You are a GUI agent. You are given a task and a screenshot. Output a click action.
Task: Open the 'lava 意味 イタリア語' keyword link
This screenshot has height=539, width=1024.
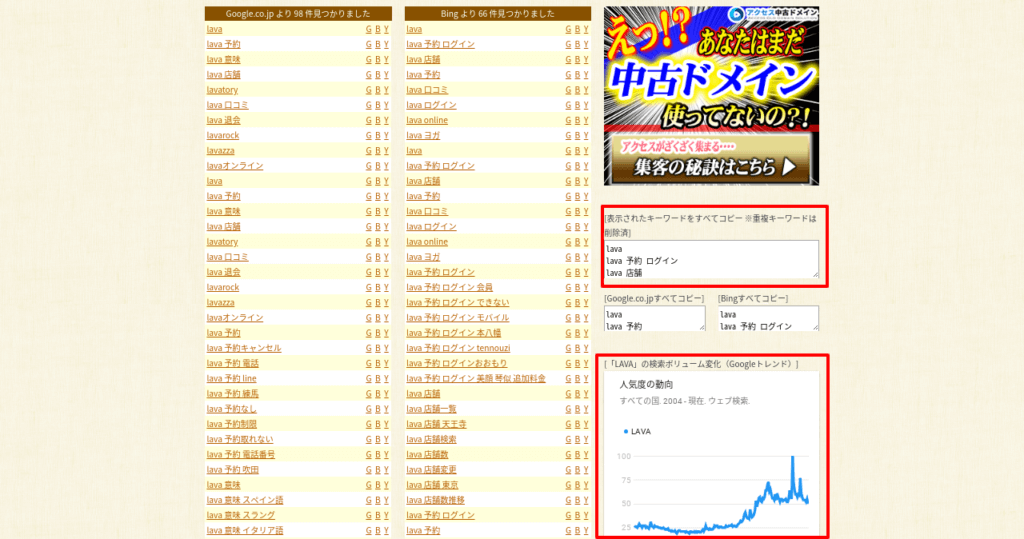(245, 531)
